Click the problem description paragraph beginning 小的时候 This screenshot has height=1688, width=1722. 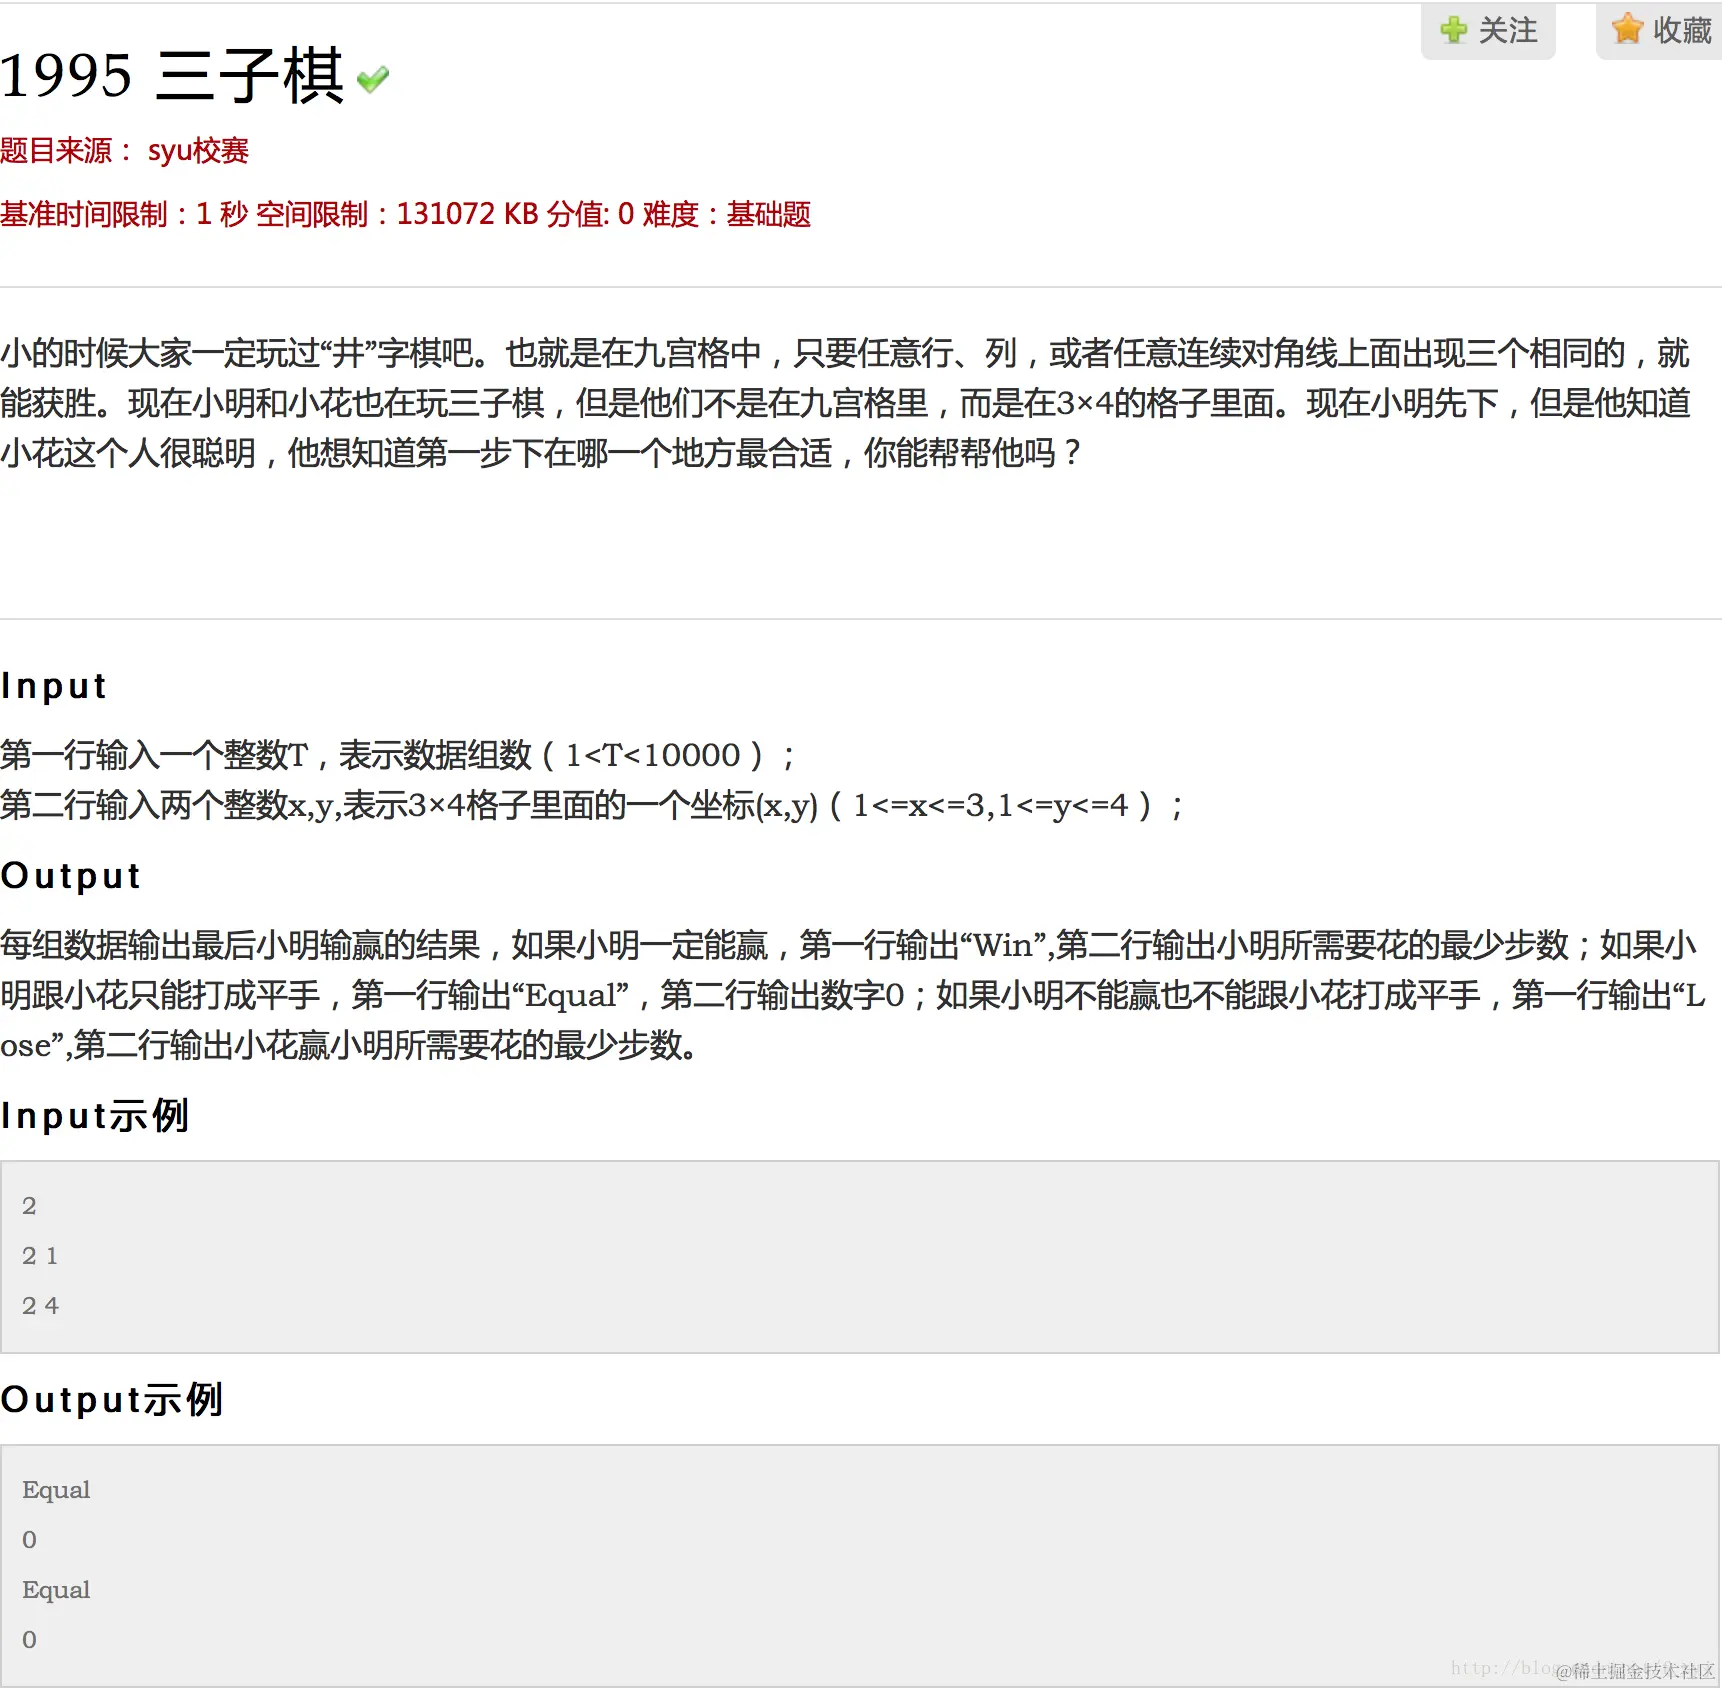[x=846, y=403]
